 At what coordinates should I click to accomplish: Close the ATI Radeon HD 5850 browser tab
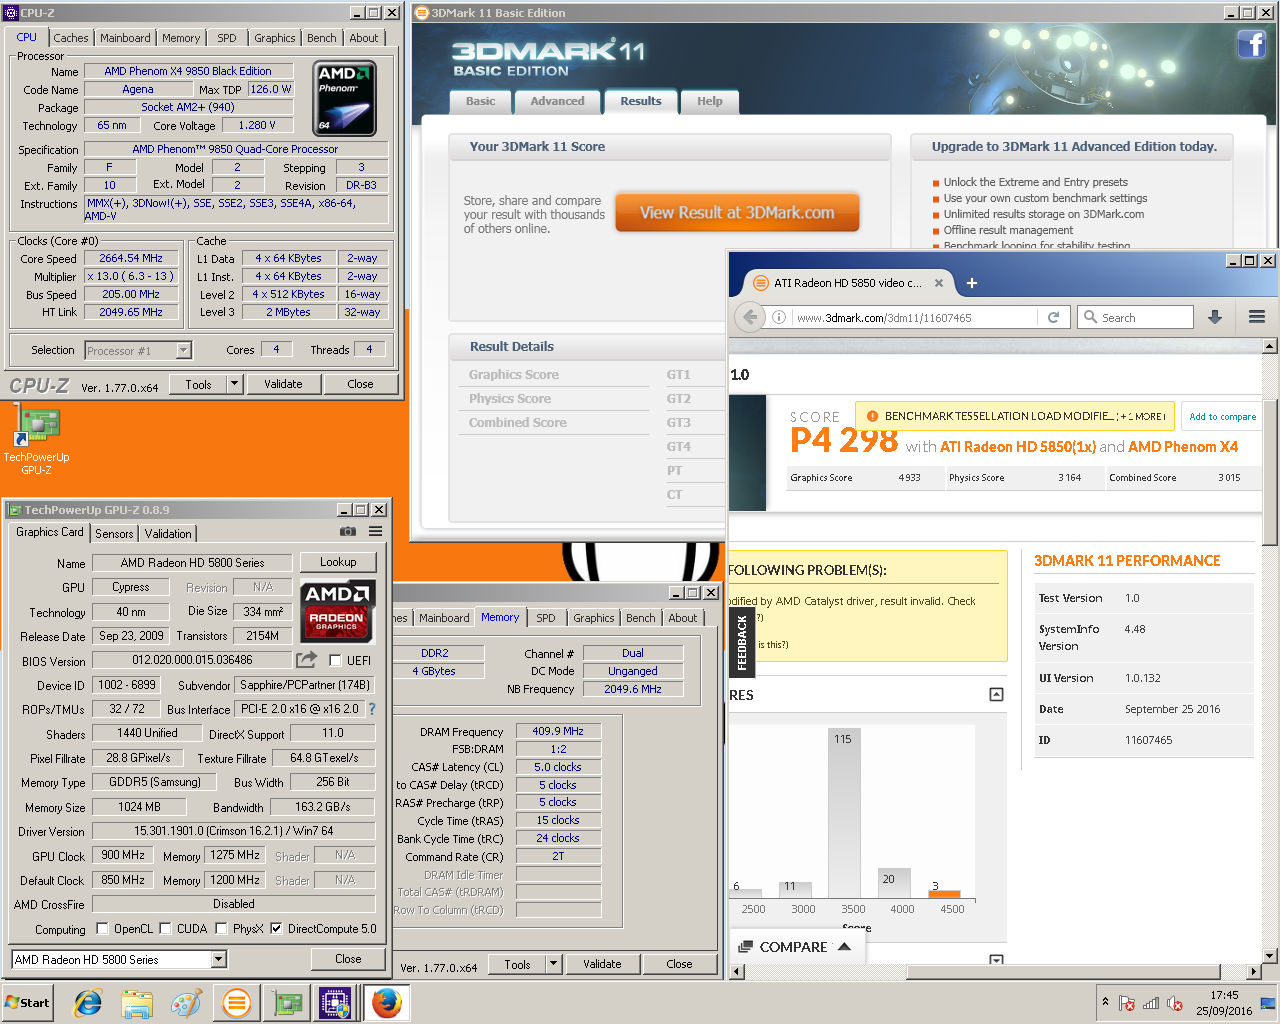pyautogui.click(x=939, y=283)
